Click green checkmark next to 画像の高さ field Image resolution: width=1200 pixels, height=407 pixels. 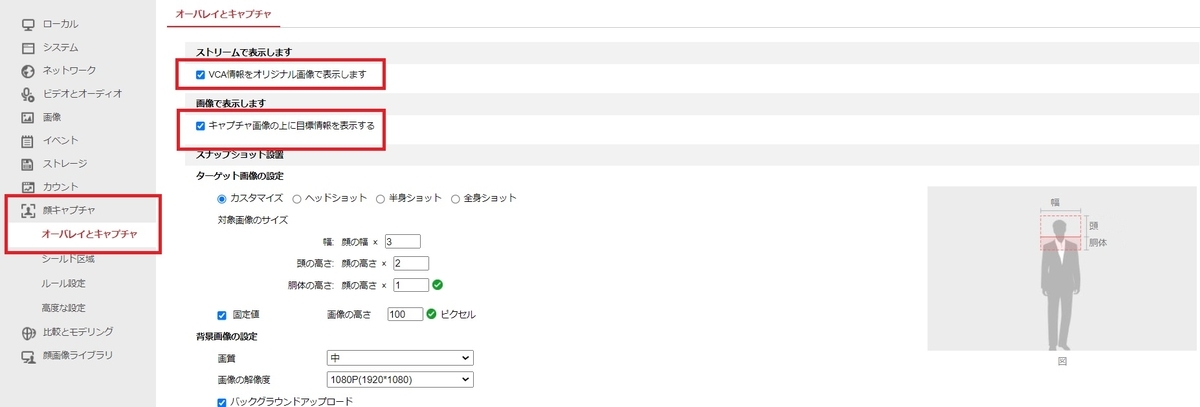point(432,314)
